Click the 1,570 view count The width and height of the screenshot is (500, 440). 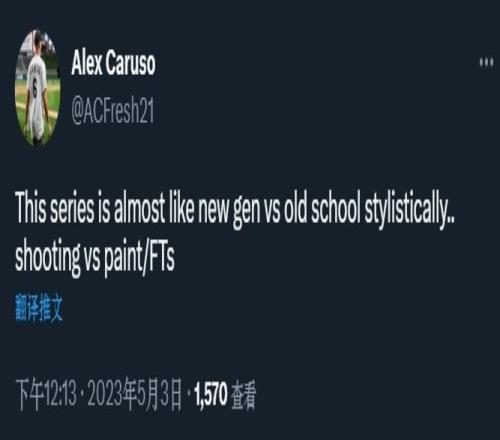tap(211, 395)
